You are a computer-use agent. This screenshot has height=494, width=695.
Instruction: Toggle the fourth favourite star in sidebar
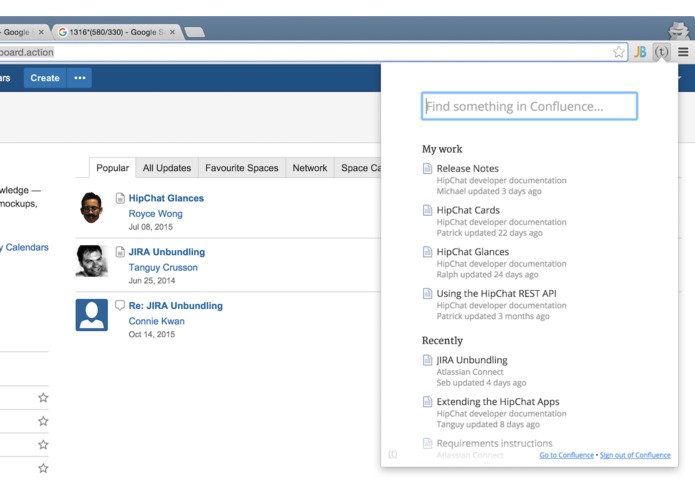coord(43,468)
